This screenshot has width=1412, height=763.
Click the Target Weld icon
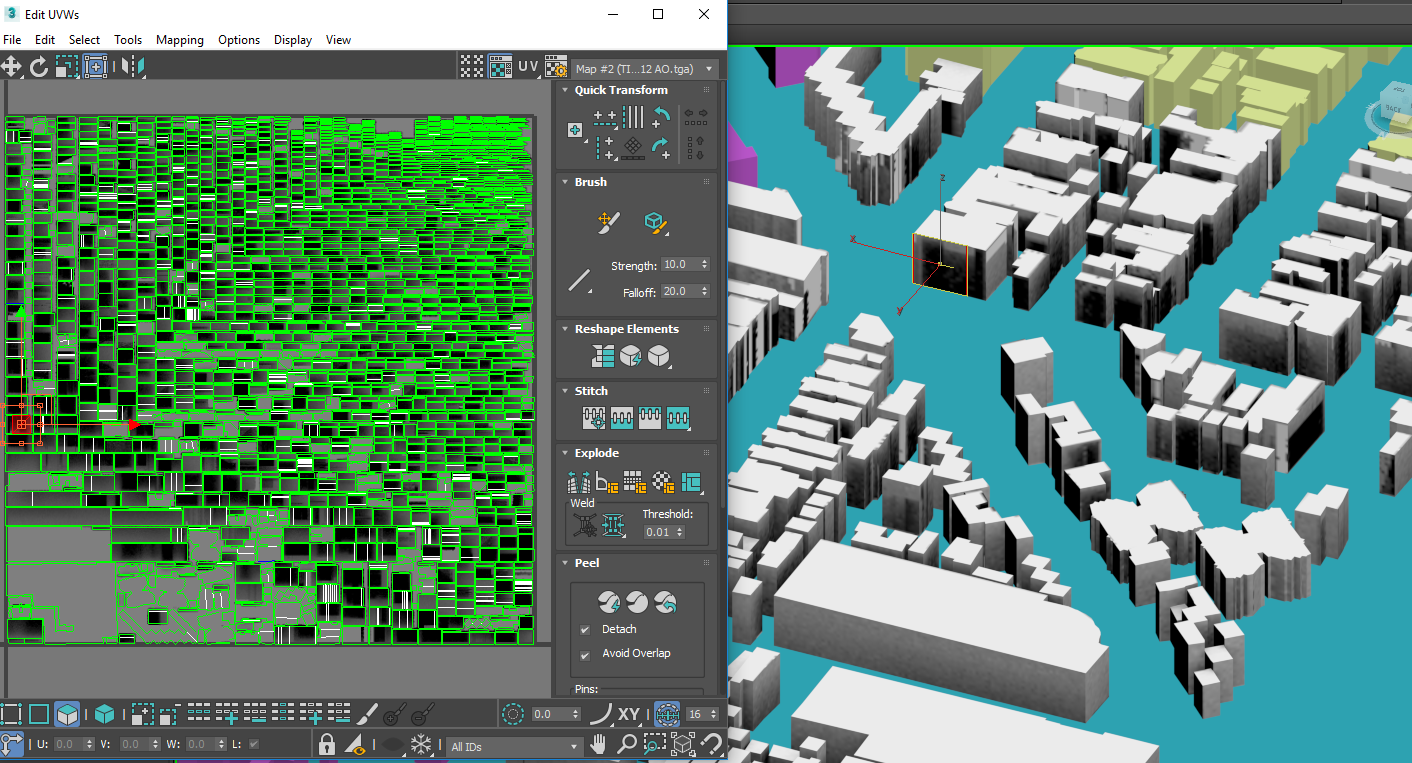pos(585,523)
